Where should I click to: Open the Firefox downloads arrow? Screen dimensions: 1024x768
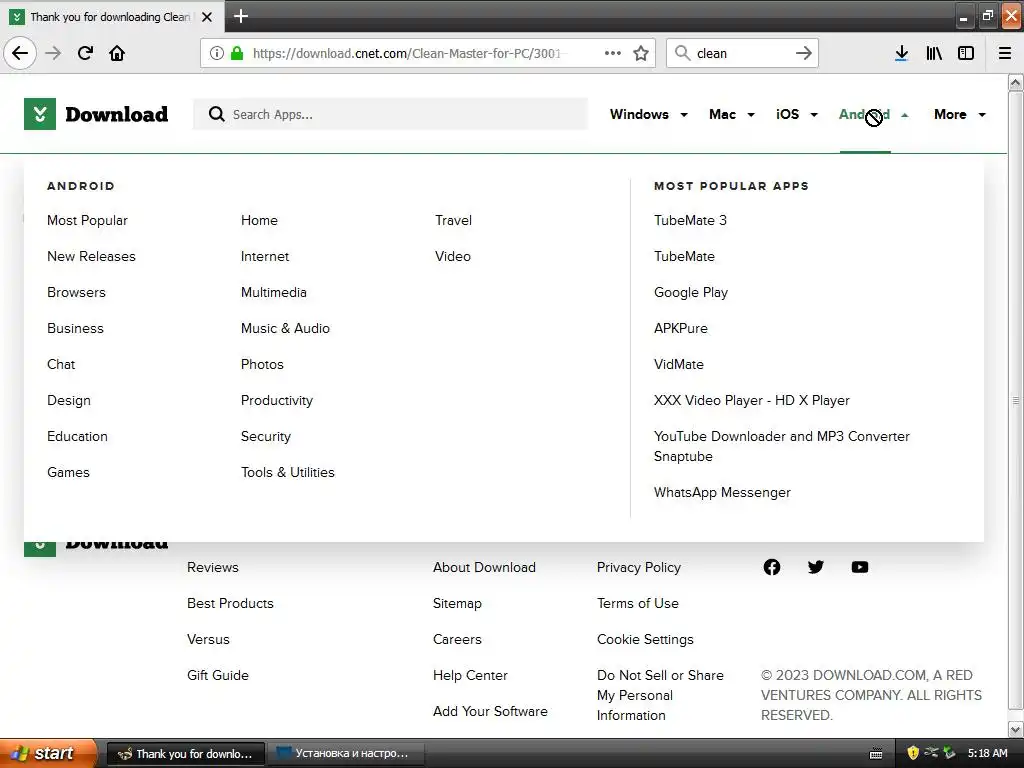901,53
